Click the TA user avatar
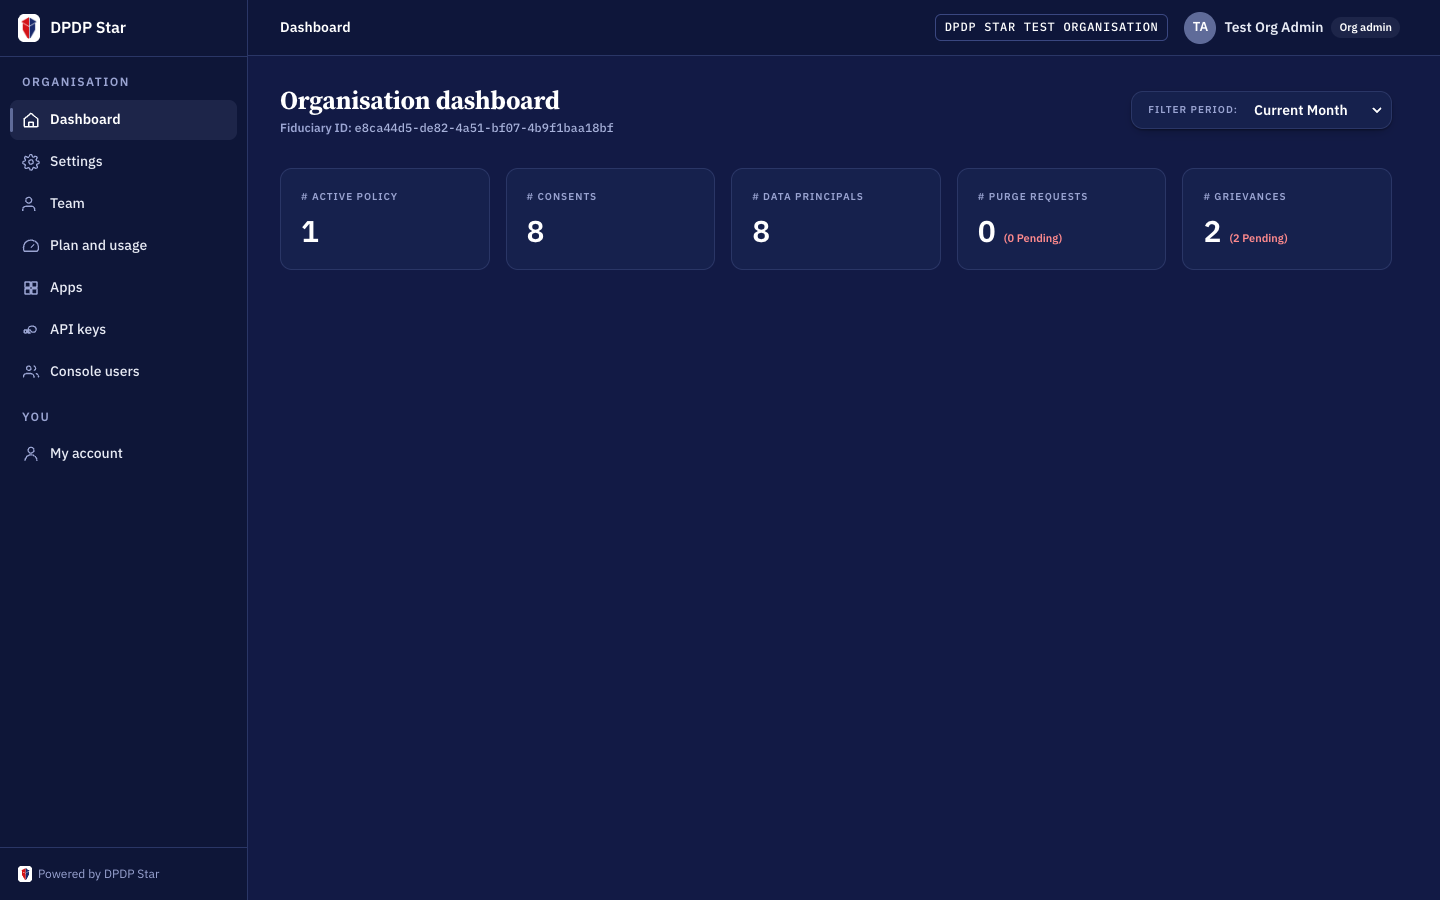The image size is (1440, 900). (x=1200, y=28)
